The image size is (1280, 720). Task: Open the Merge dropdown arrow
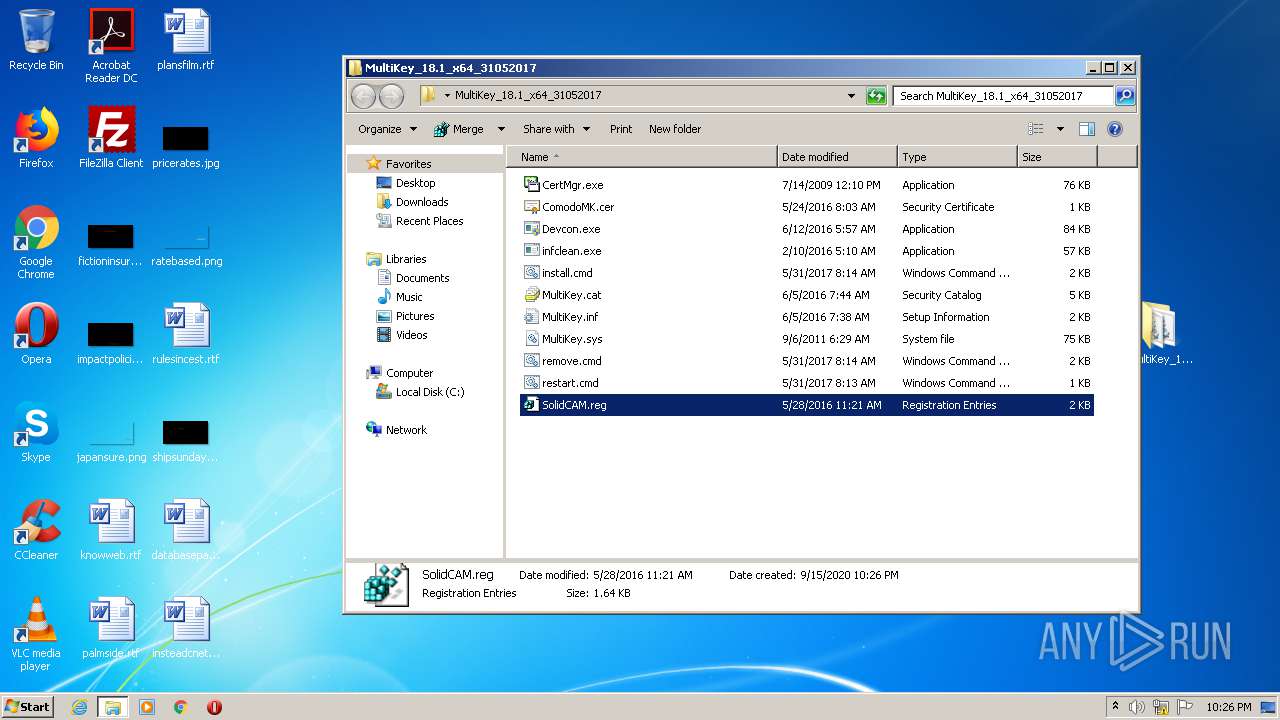pos(501,129)
